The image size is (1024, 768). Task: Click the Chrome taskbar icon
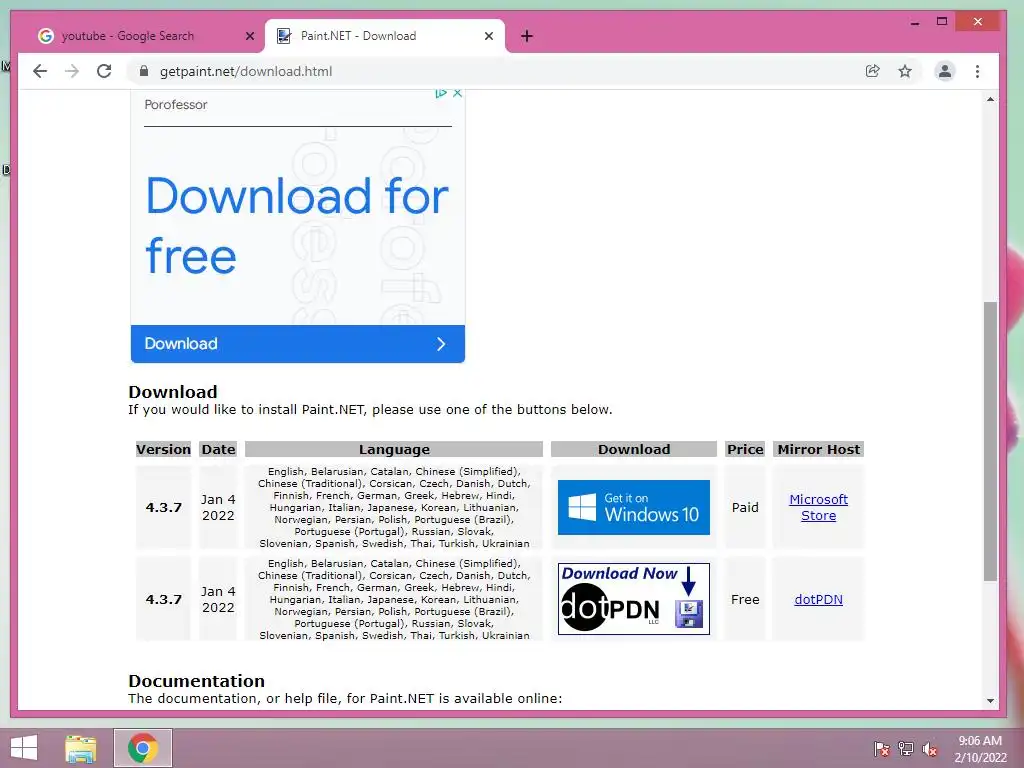click(143, 748)
